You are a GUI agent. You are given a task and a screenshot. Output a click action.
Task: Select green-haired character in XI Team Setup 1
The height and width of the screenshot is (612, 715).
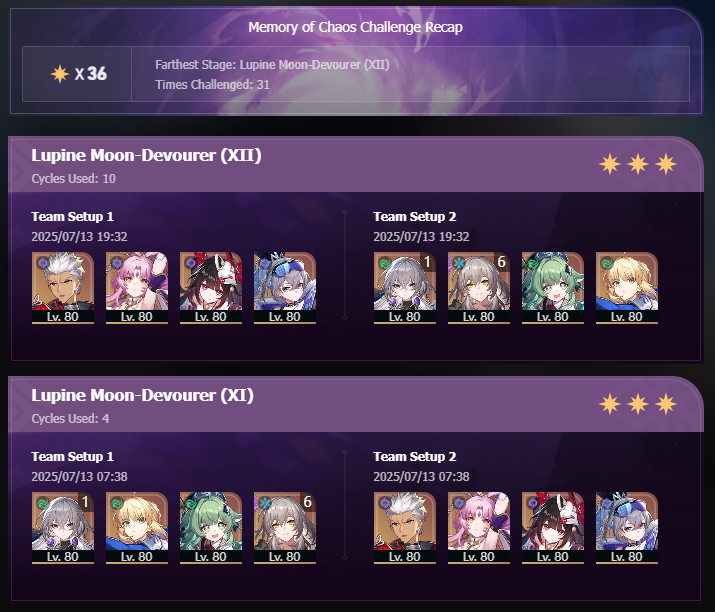point(211,528)
